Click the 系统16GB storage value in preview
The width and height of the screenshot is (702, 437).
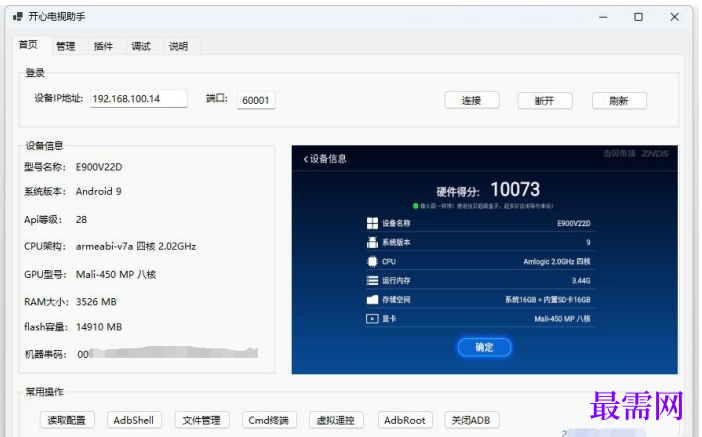click(548, 300)
